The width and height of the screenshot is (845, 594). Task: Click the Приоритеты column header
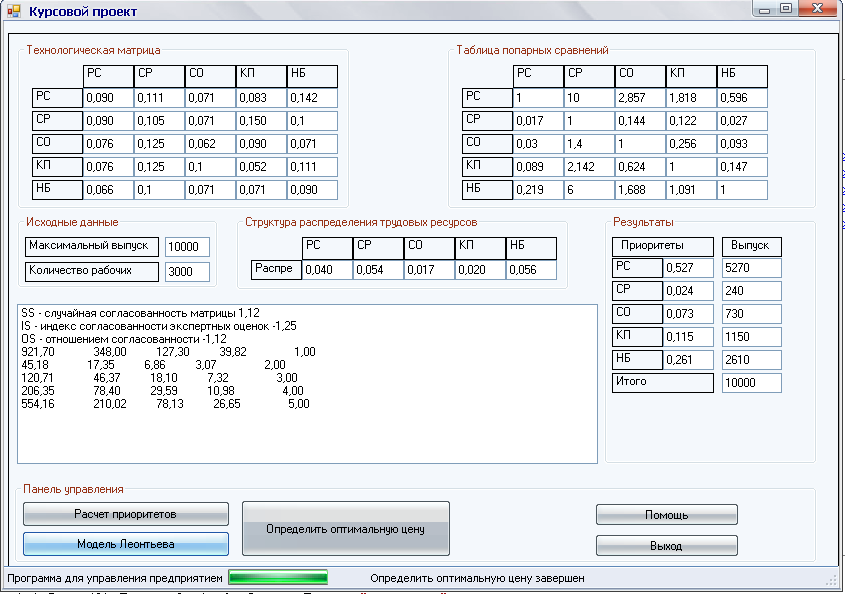click(x=662, y=246)
